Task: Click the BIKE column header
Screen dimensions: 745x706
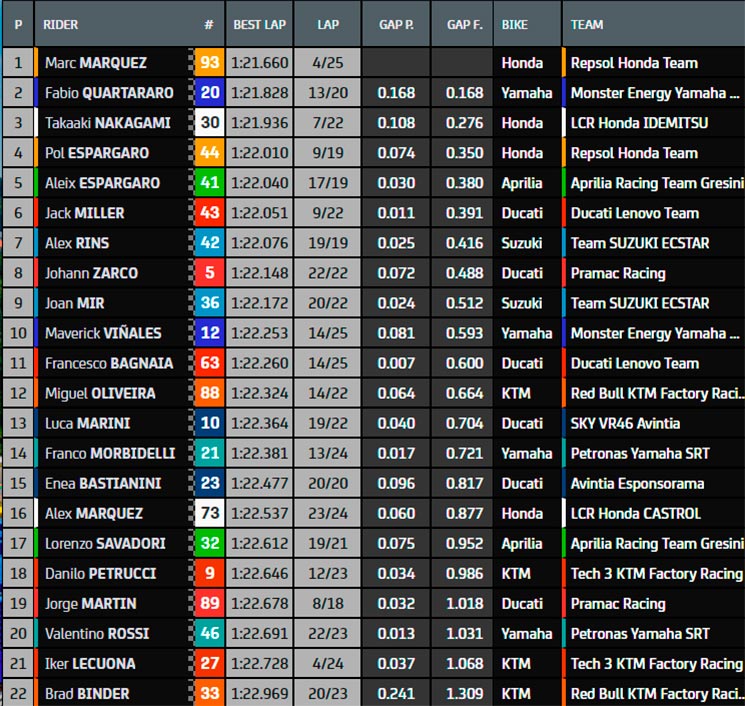Action: pyautogui.click(x=515, y=24)
